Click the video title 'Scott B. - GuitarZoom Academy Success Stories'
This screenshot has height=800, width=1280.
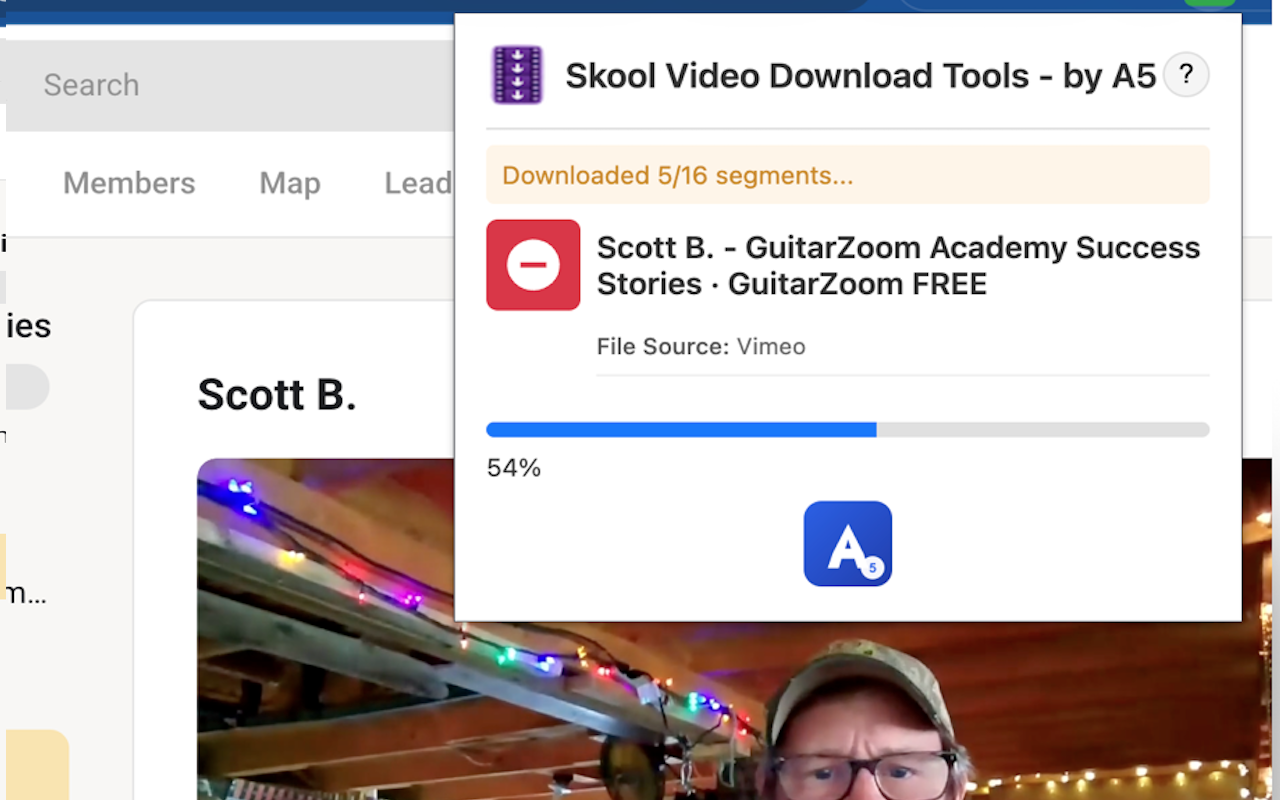click(898, 265)
